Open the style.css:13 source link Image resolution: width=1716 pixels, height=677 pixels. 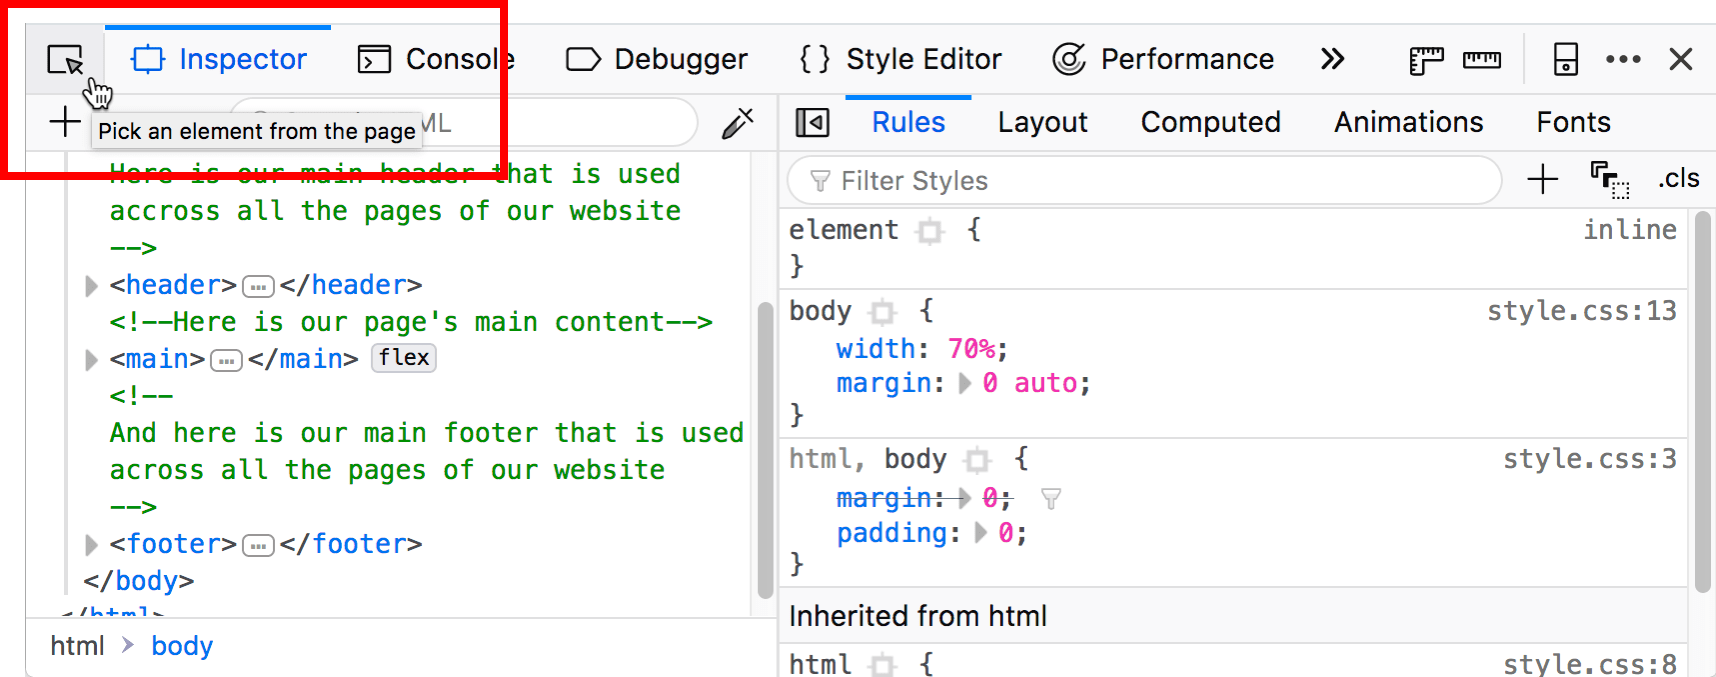click(1581, 311)
